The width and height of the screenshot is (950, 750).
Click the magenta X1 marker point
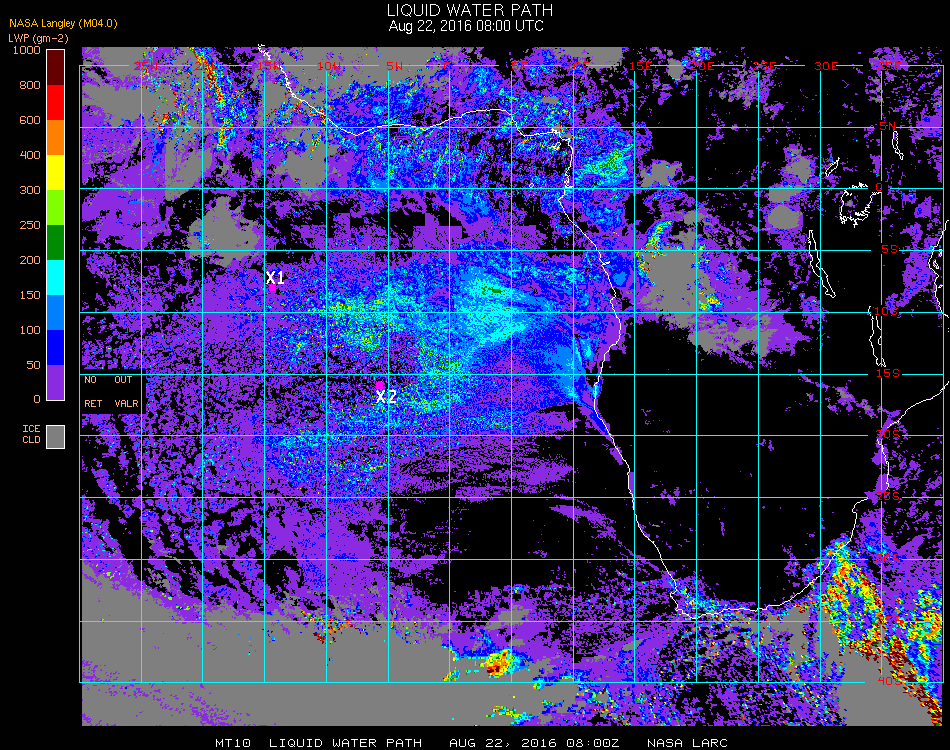pos(273,288)
